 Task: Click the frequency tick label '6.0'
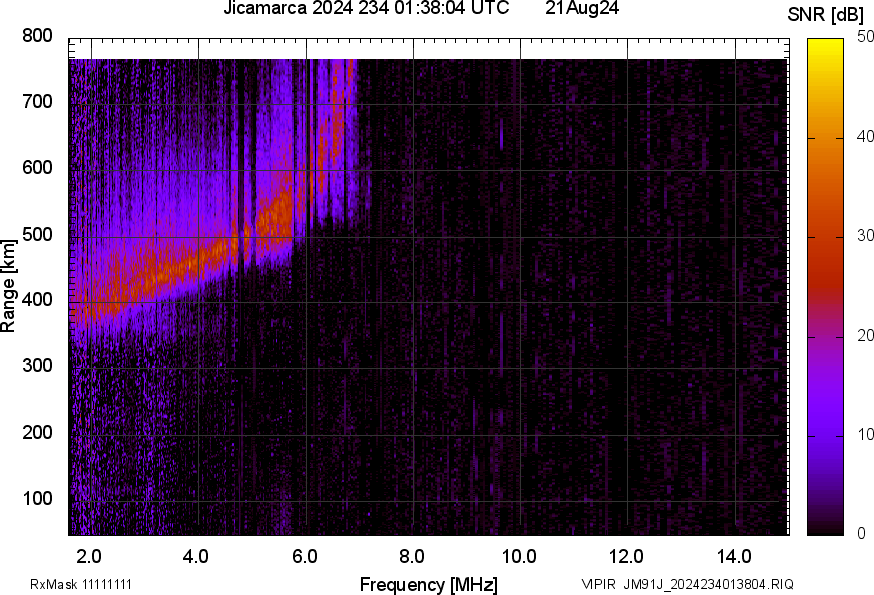coord(304,557)
